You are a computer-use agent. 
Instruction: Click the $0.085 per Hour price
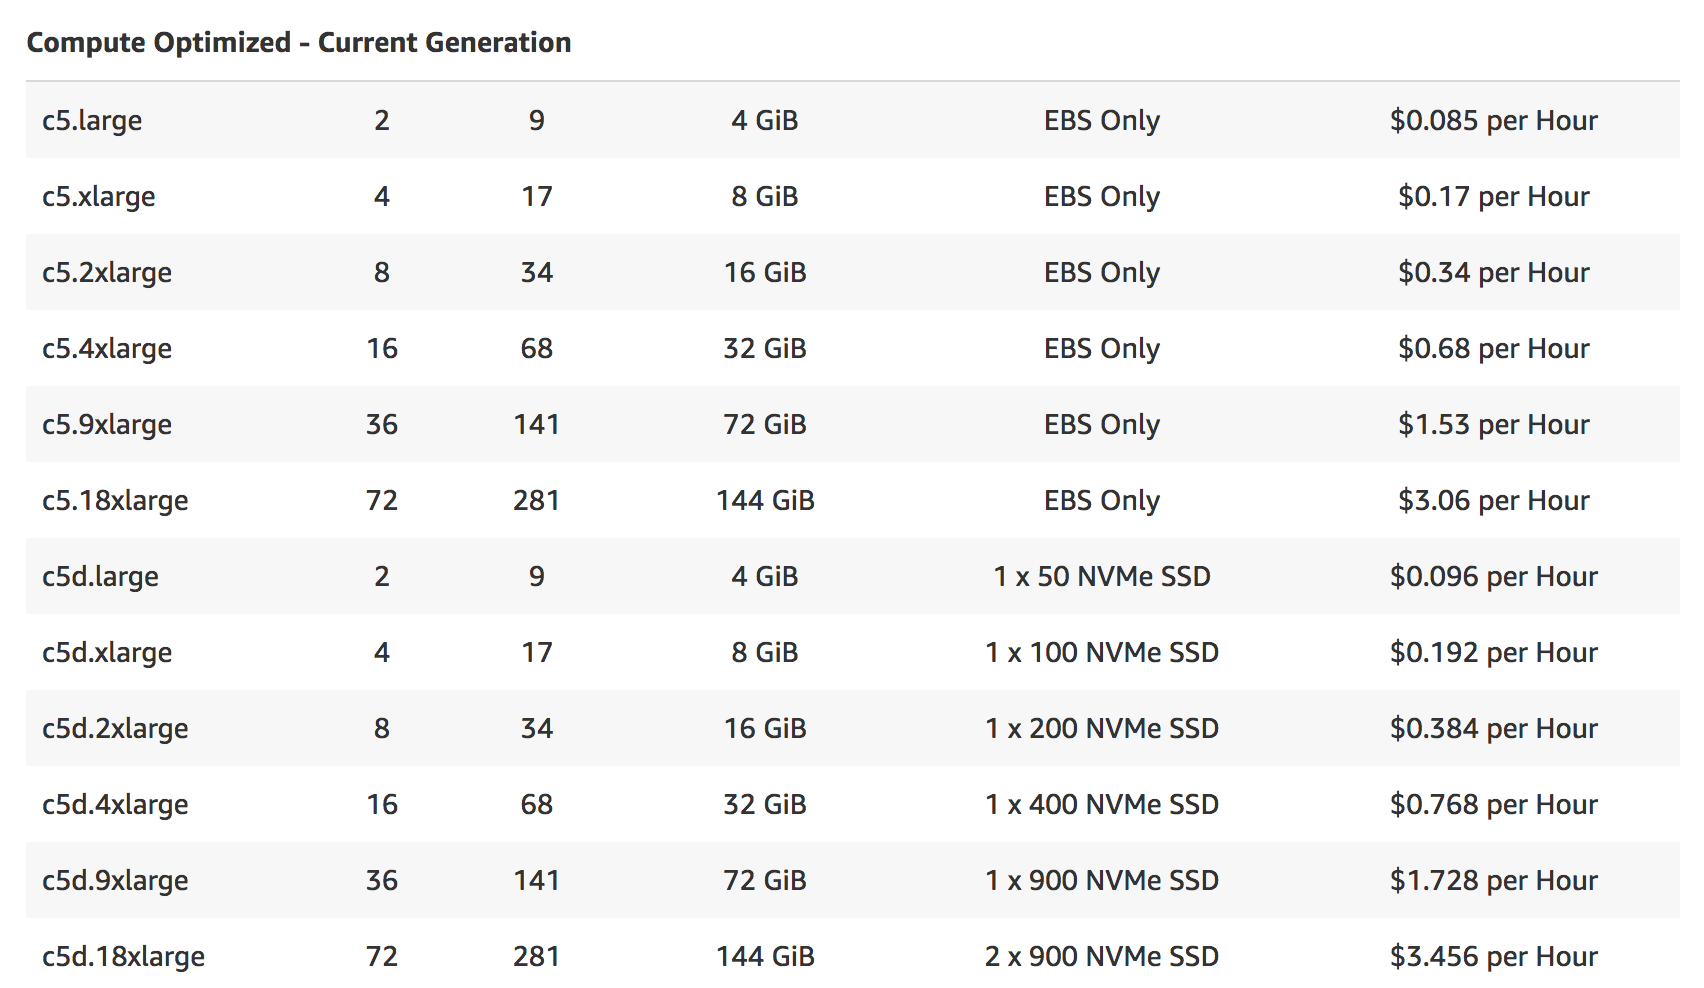pyautogui.click(x=1493, y=121)
